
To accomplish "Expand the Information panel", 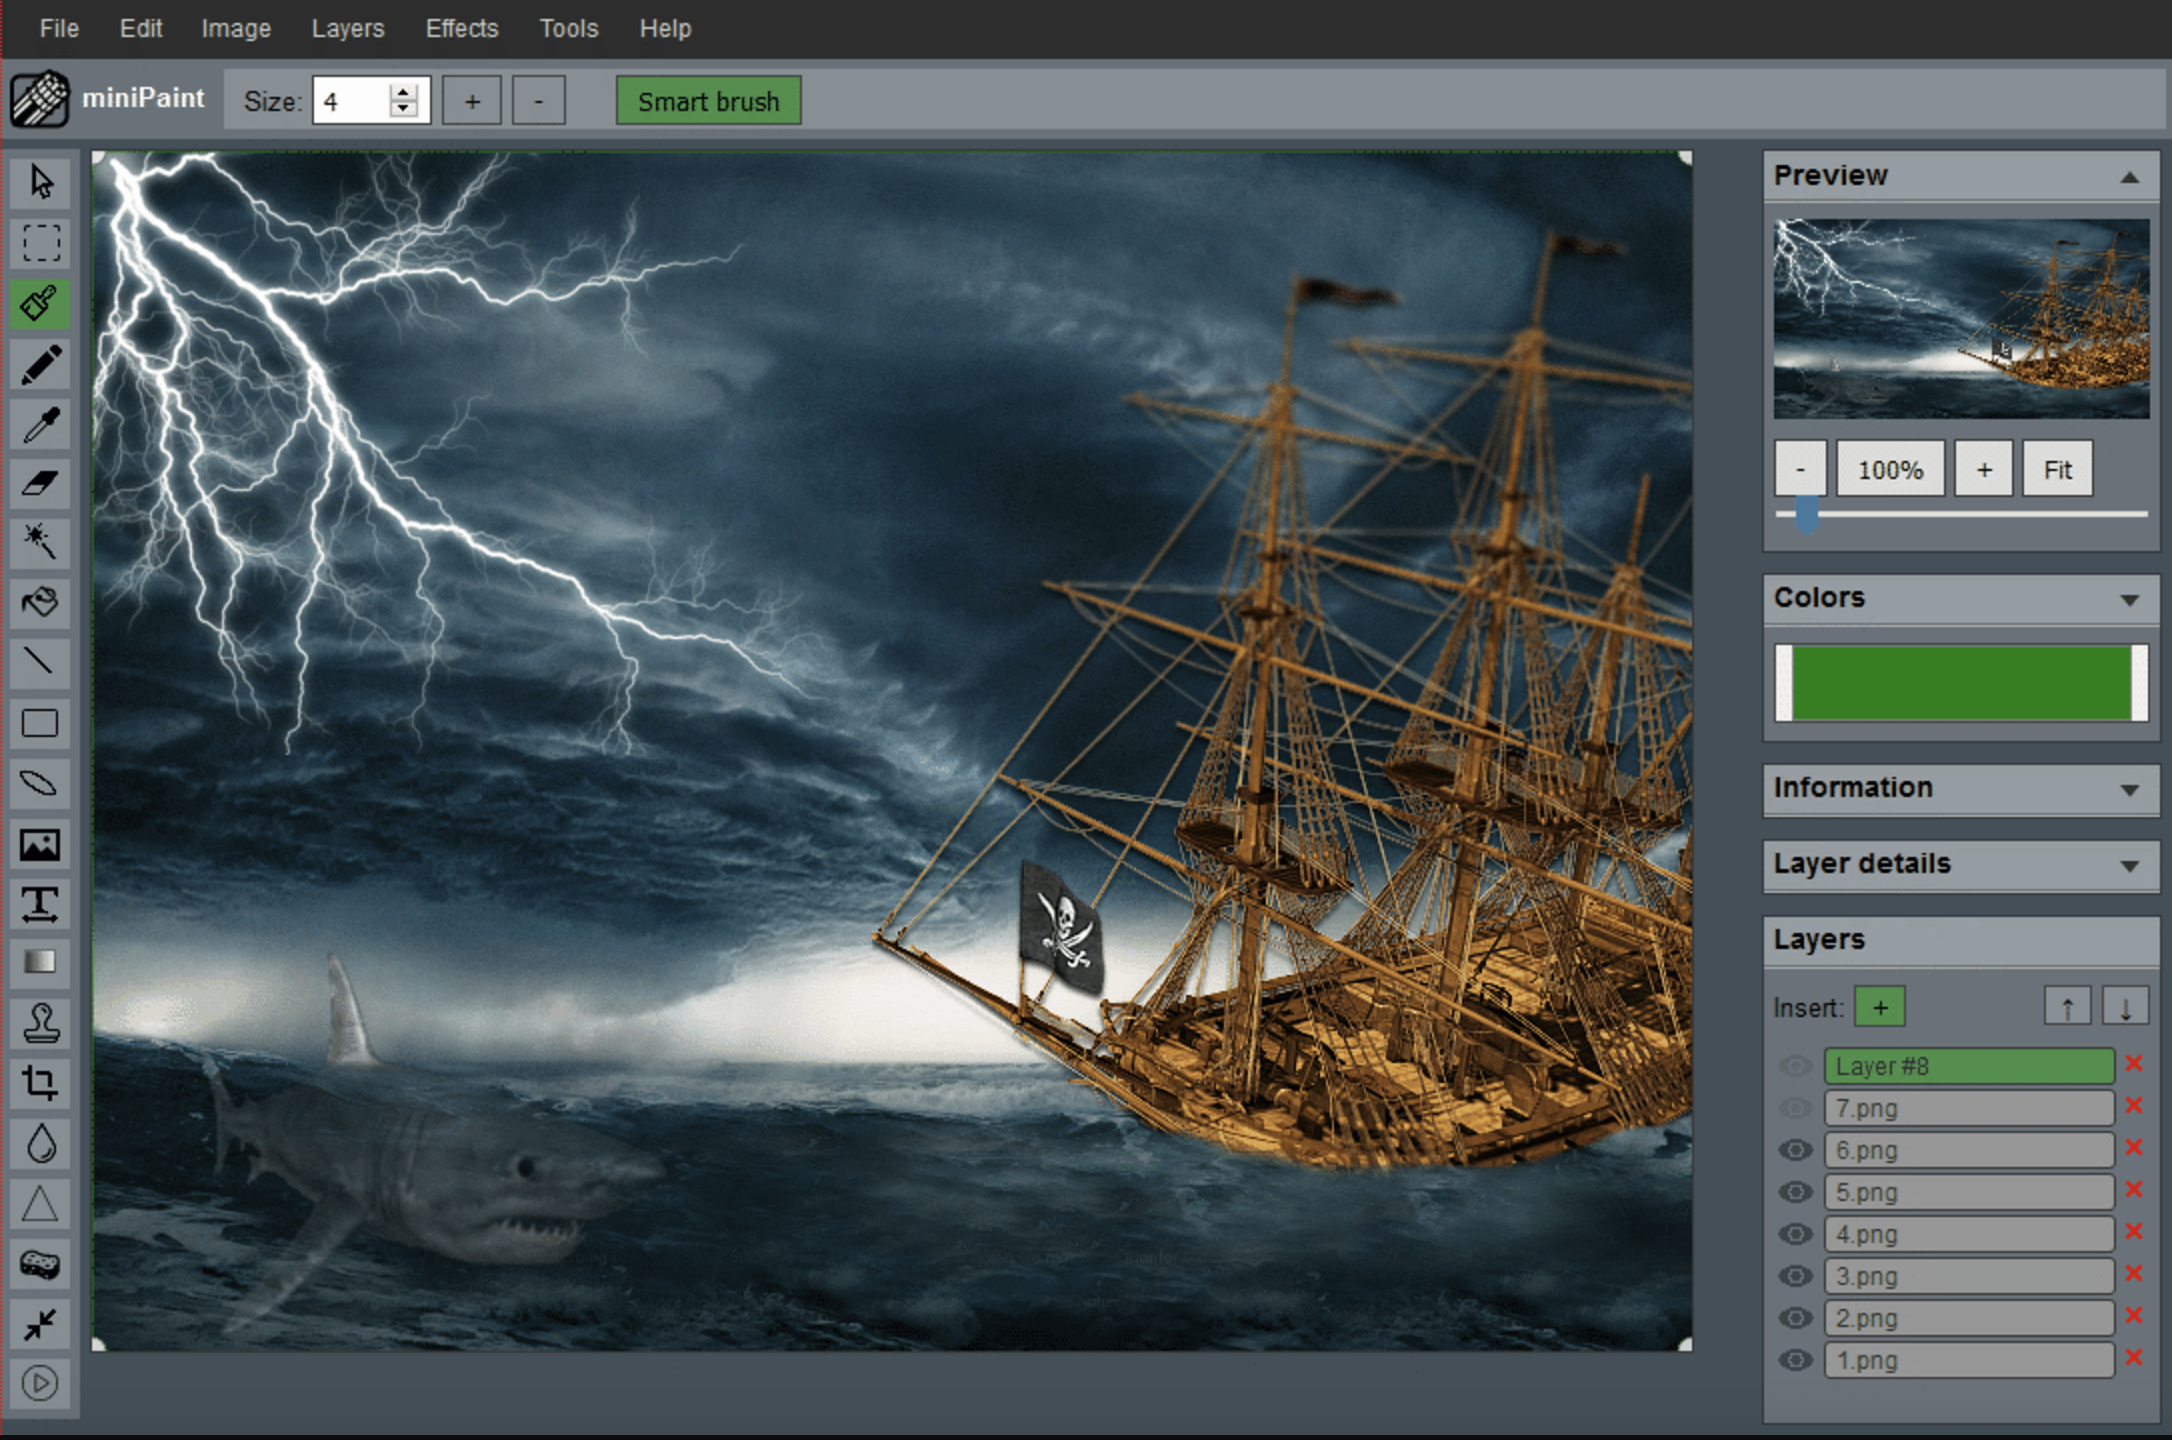I will click(x=2129, y=790).
